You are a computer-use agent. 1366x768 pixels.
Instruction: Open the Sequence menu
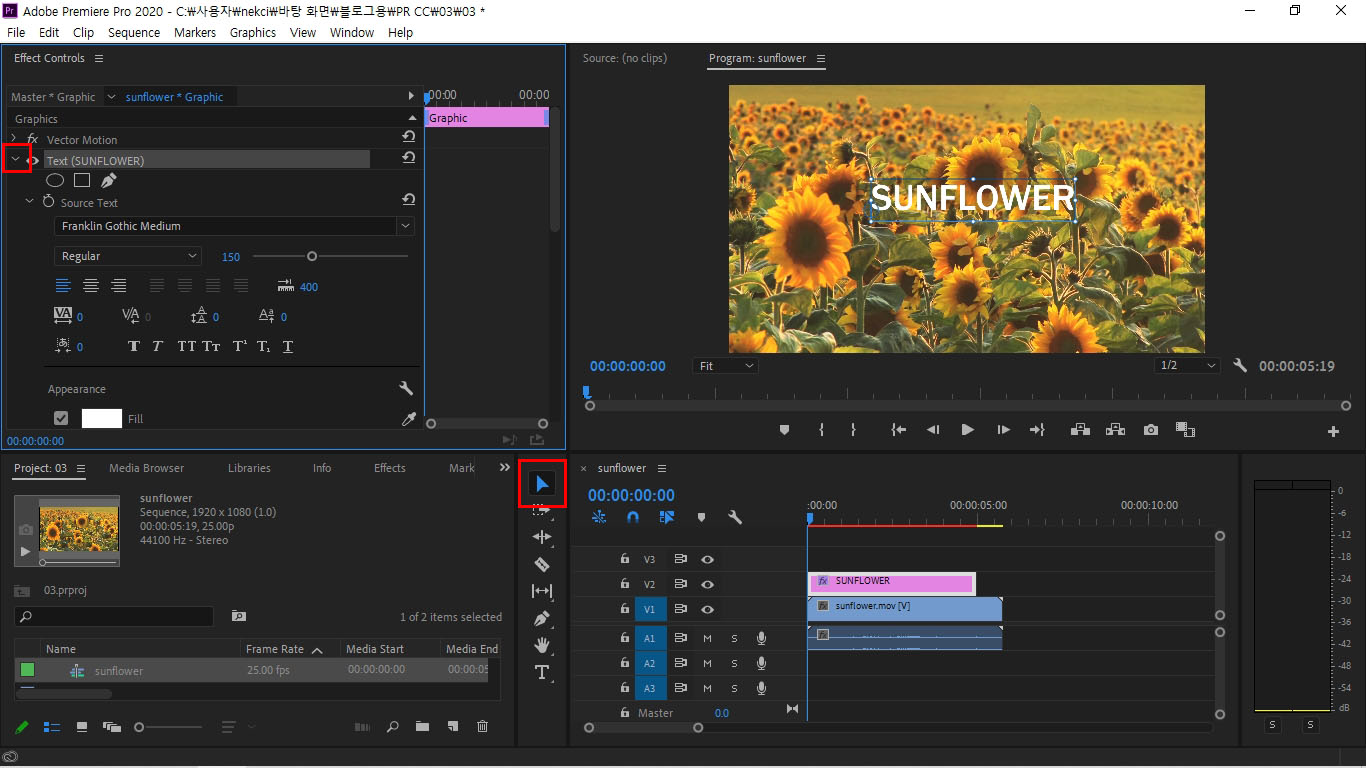(134, 32)
